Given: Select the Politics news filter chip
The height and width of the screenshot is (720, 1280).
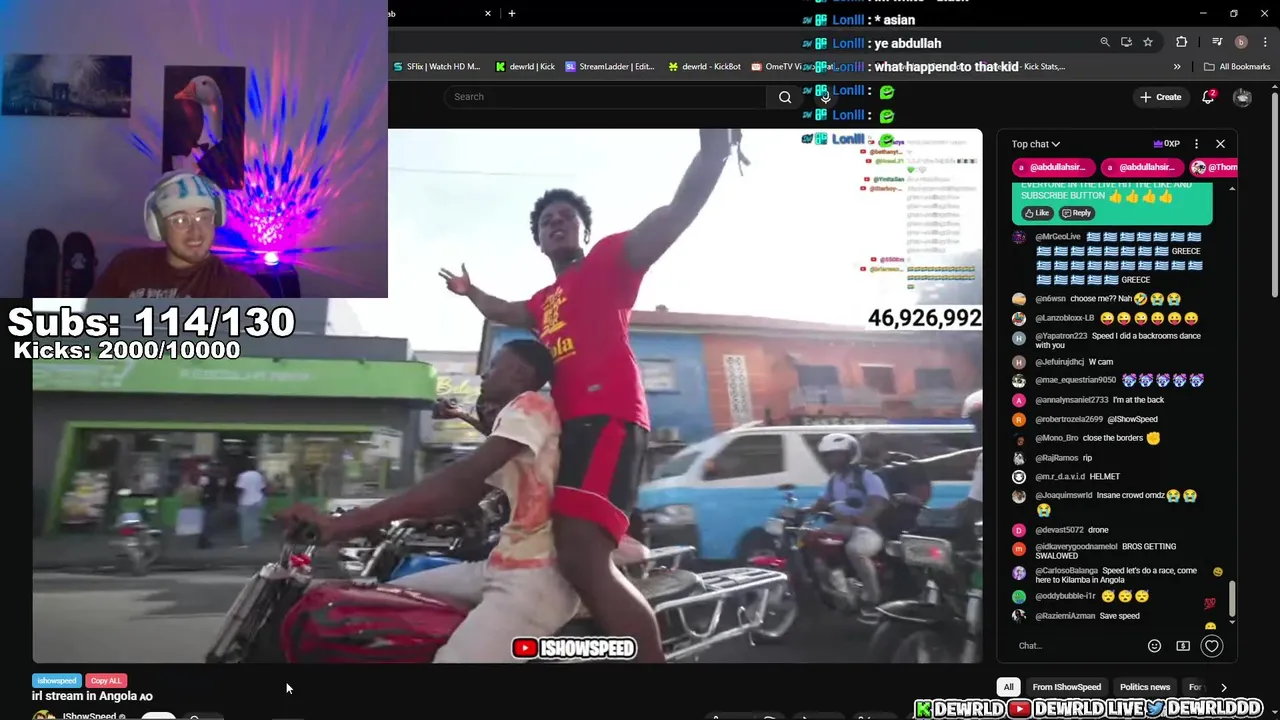Looking at the screenshot, I should coord(1145,687).
